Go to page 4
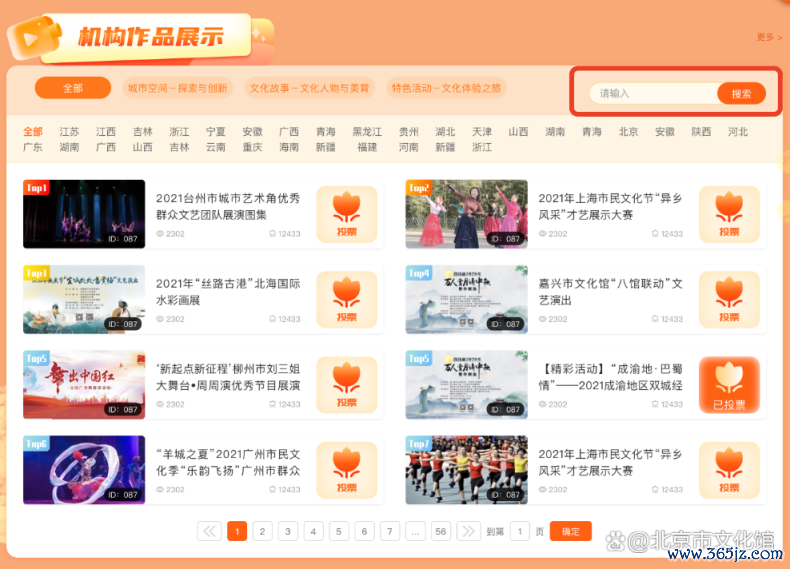The width and height of the screenshot is (790, 569). coord(313,531)
